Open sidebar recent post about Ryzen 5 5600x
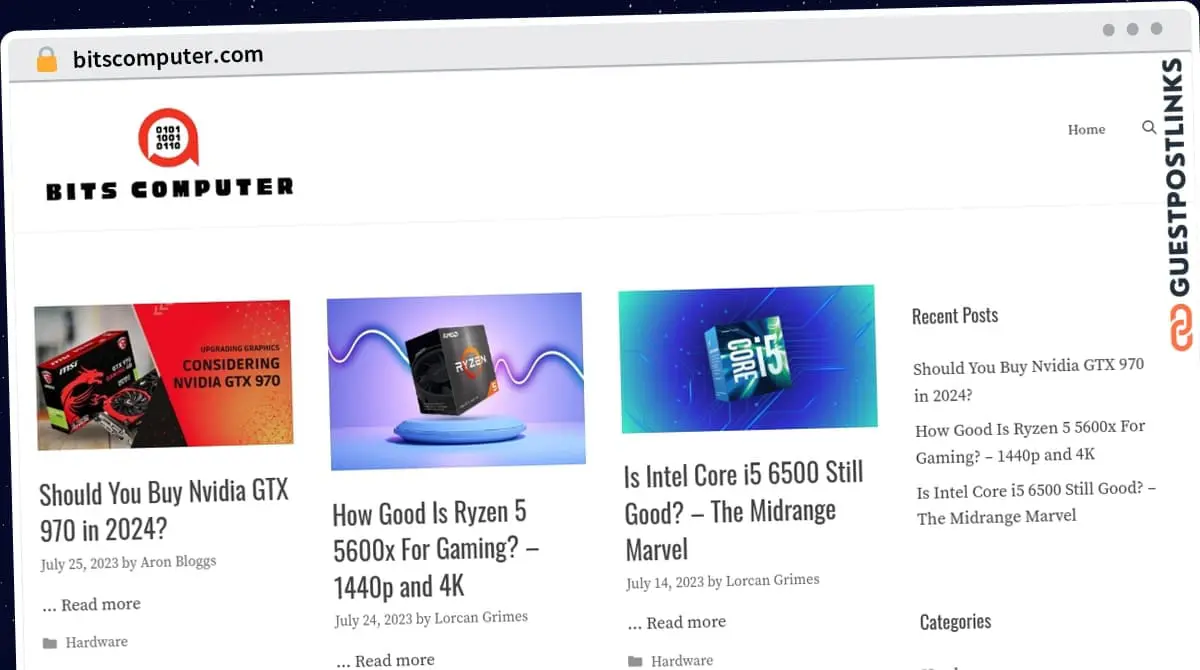The width and height of the screenshot is (1200, 670). 1030,441
